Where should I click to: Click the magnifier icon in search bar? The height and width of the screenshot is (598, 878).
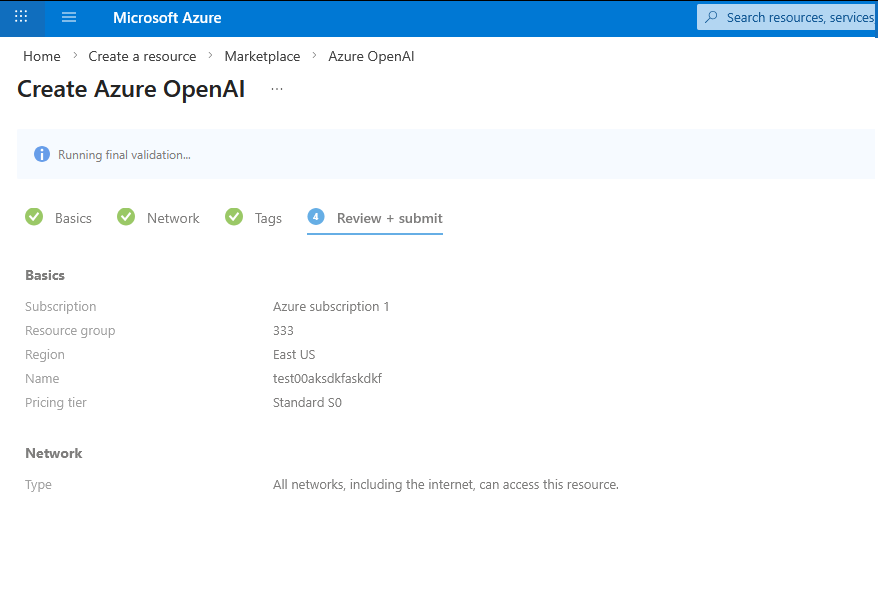pos(712,17)
